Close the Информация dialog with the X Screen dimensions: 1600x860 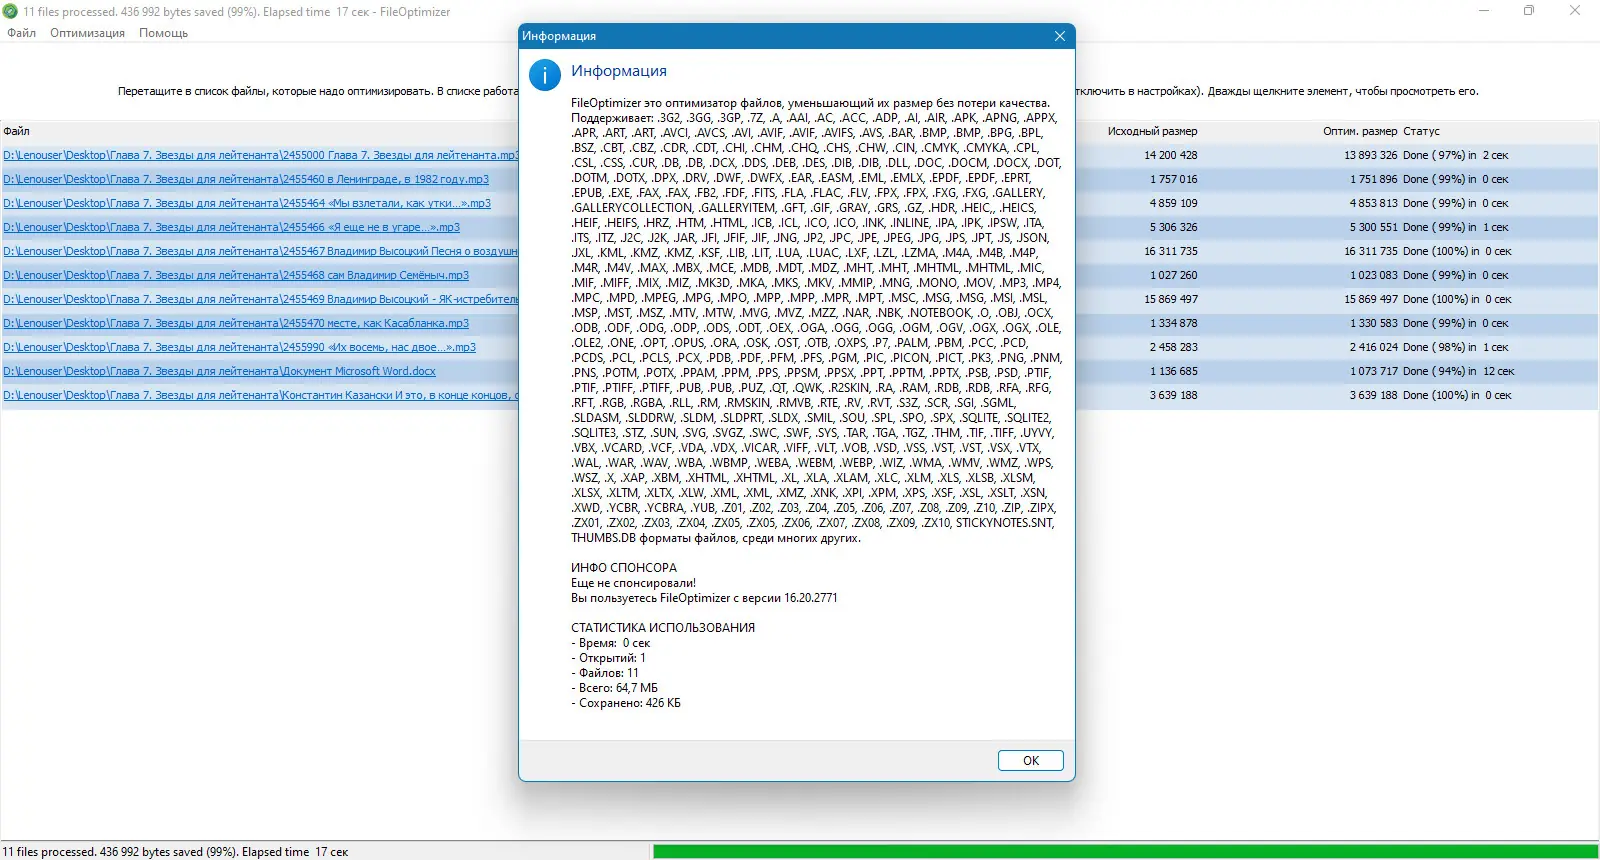coord(1060,36)
